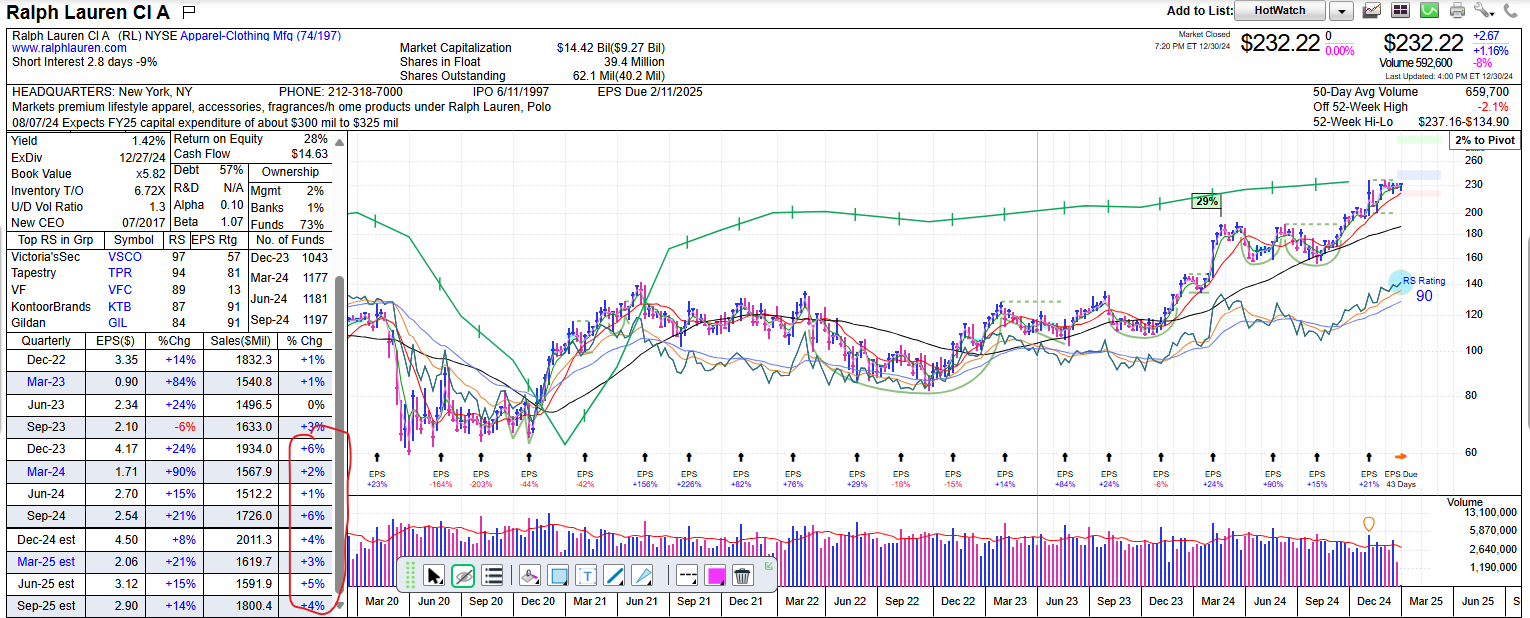Click the Mar-25 est EPS value 2.06
This screenshot has height=618, width=1530.
[126, 562]
